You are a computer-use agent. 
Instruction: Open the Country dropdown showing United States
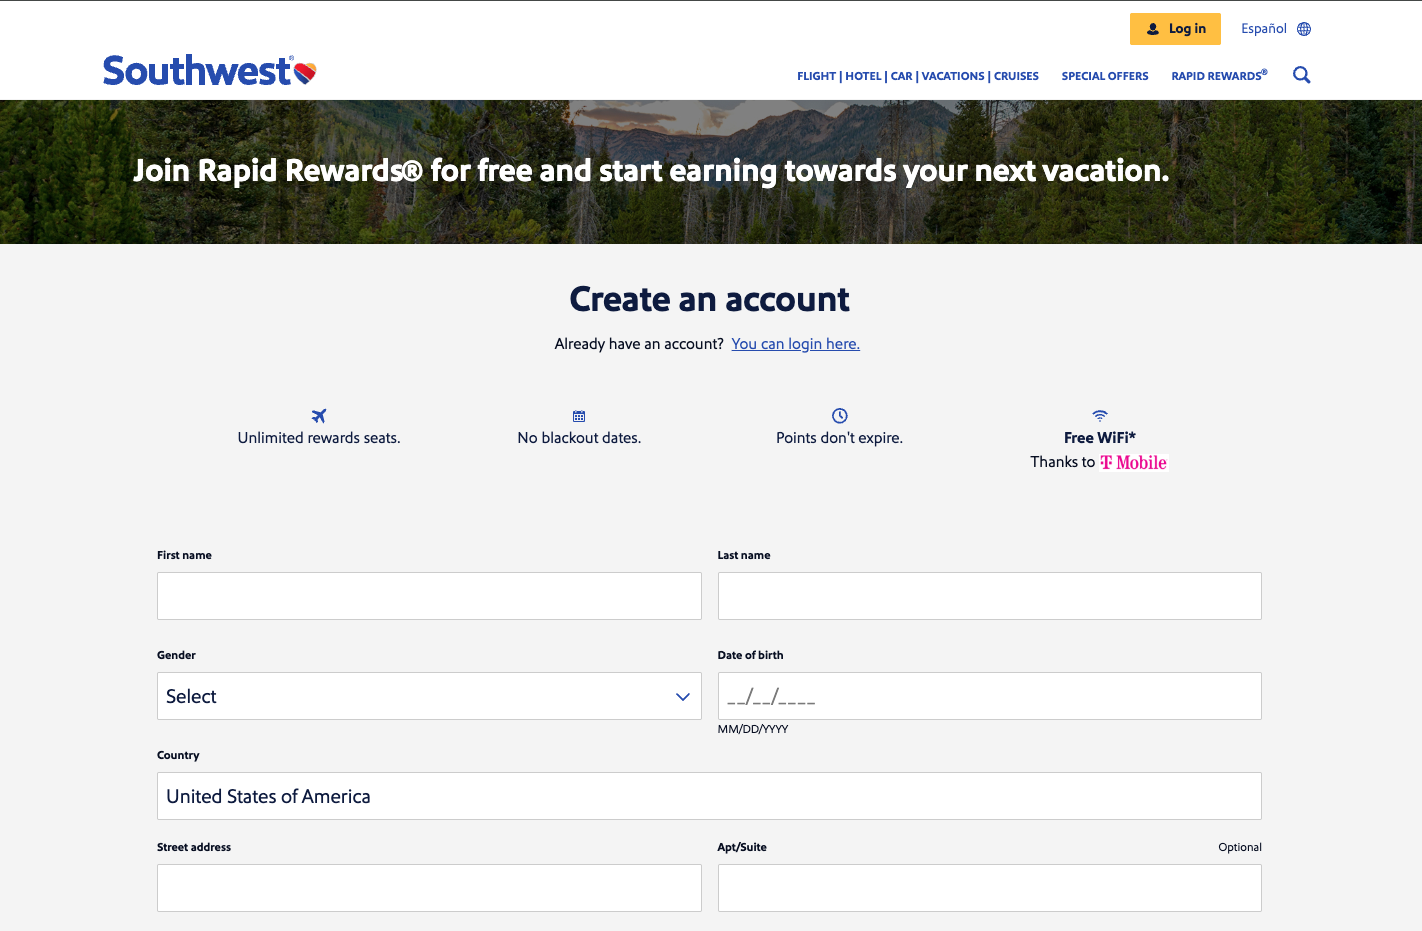coord(709,796)
